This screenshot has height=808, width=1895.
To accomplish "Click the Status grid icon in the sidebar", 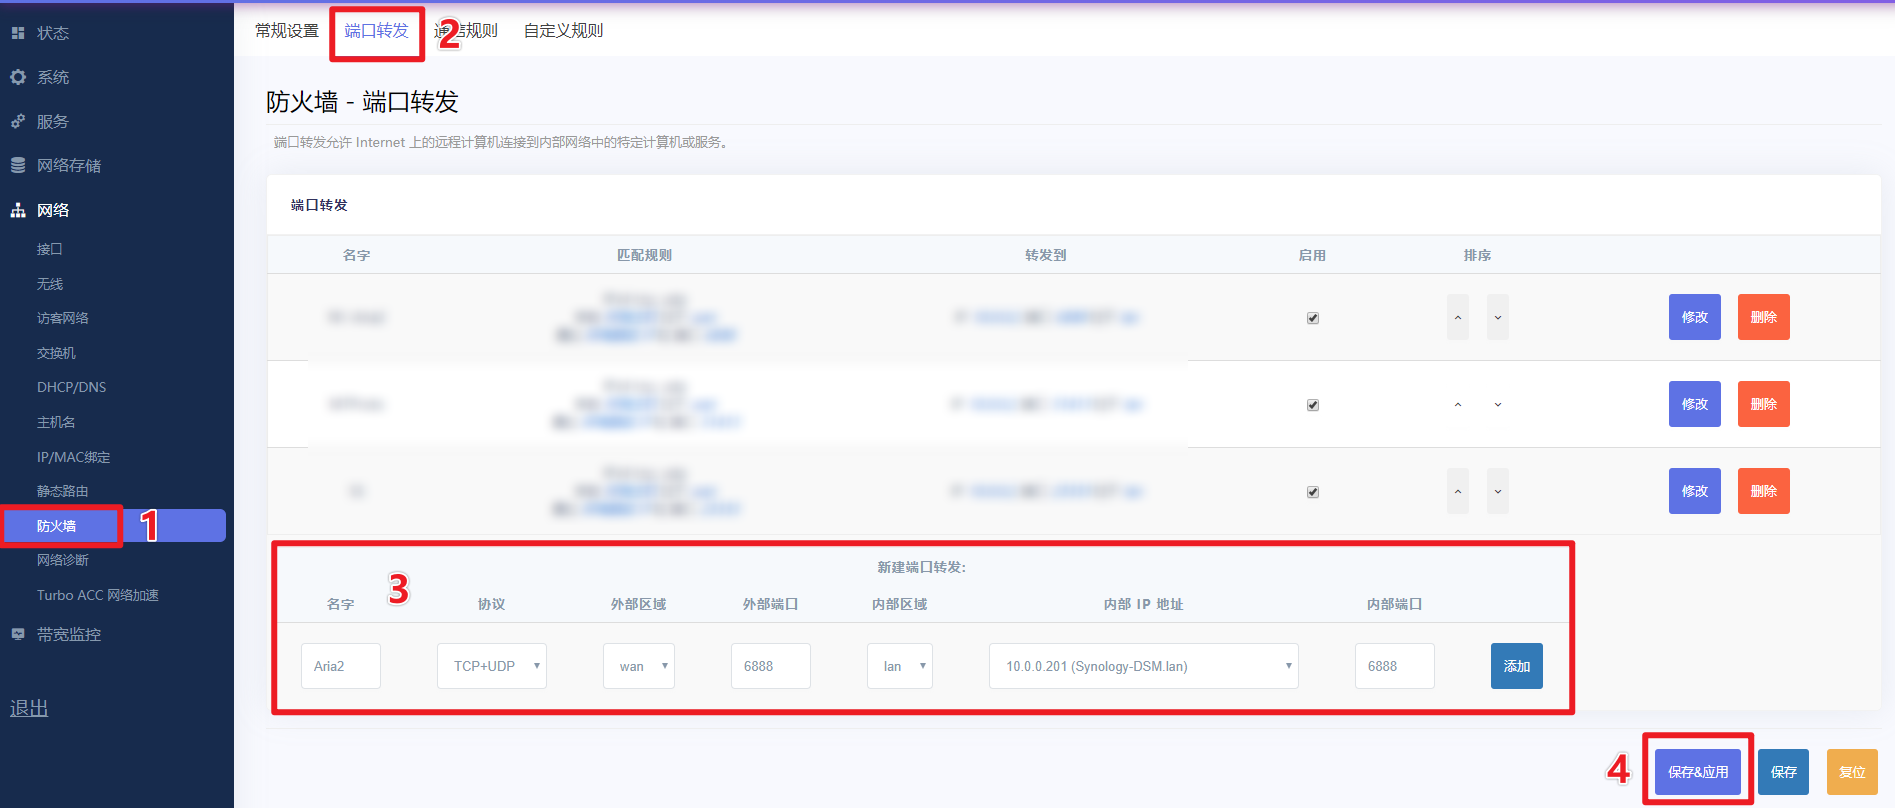I will pos(18,33).
